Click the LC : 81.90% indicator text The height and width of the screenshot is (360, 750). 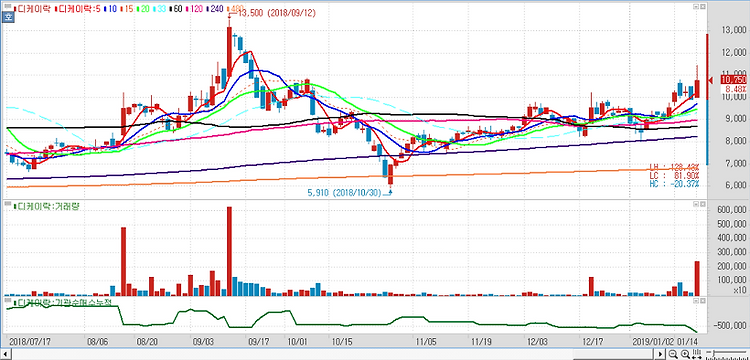pos(674,175)
